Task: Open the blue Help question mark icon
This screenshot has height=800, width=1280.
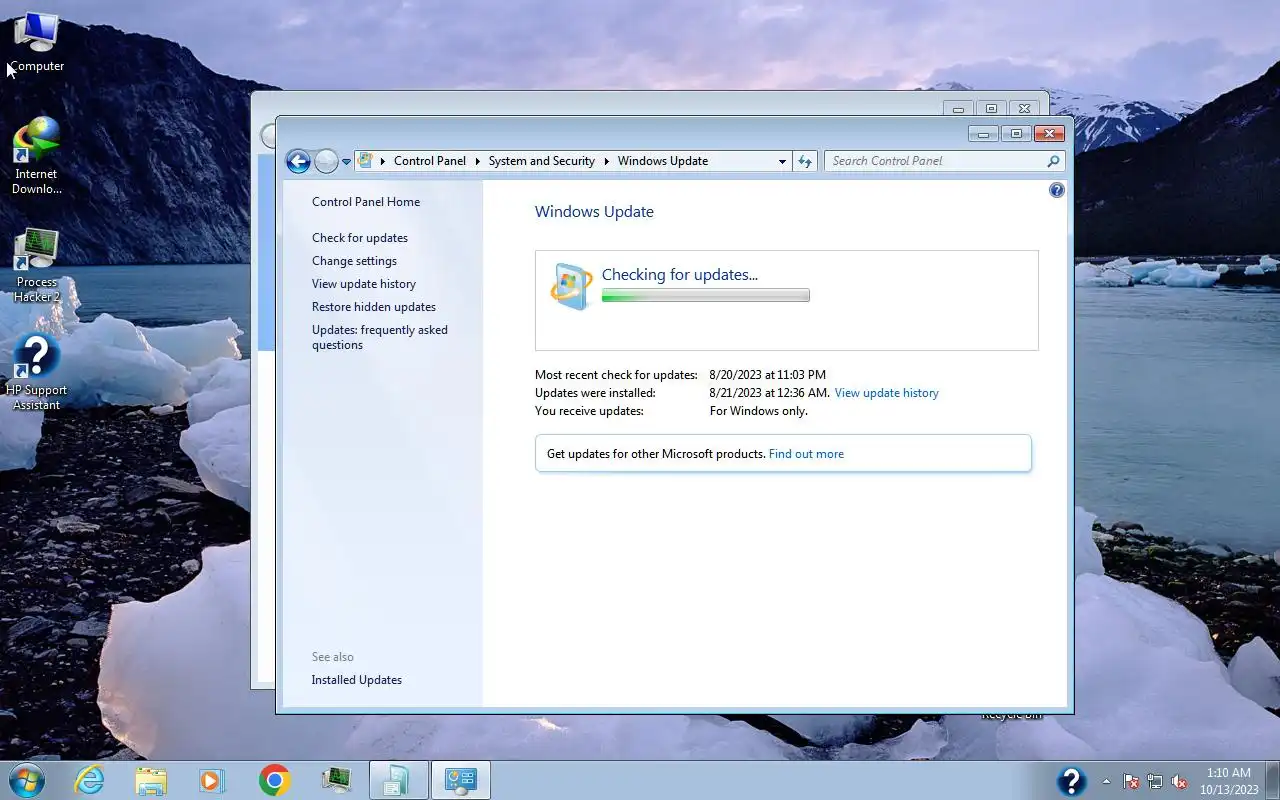Action: point(1057,190)
